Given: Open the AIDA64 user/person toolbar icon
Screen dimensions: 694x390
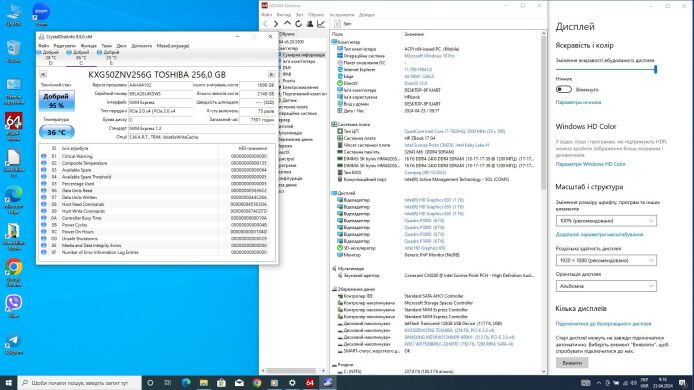Looking at the screenshot, I should pyautogui.click(x=310, y=24).
